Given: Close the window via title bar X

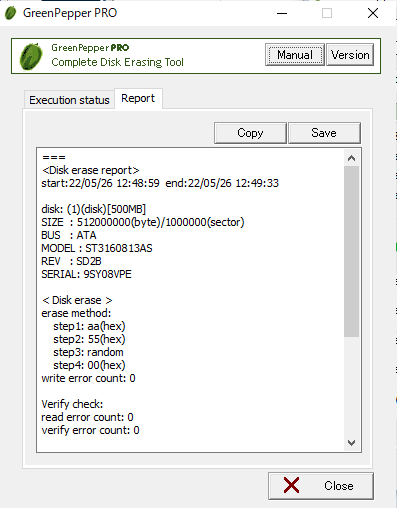Looking at the screenshot, I should click(x=373, y=13).
